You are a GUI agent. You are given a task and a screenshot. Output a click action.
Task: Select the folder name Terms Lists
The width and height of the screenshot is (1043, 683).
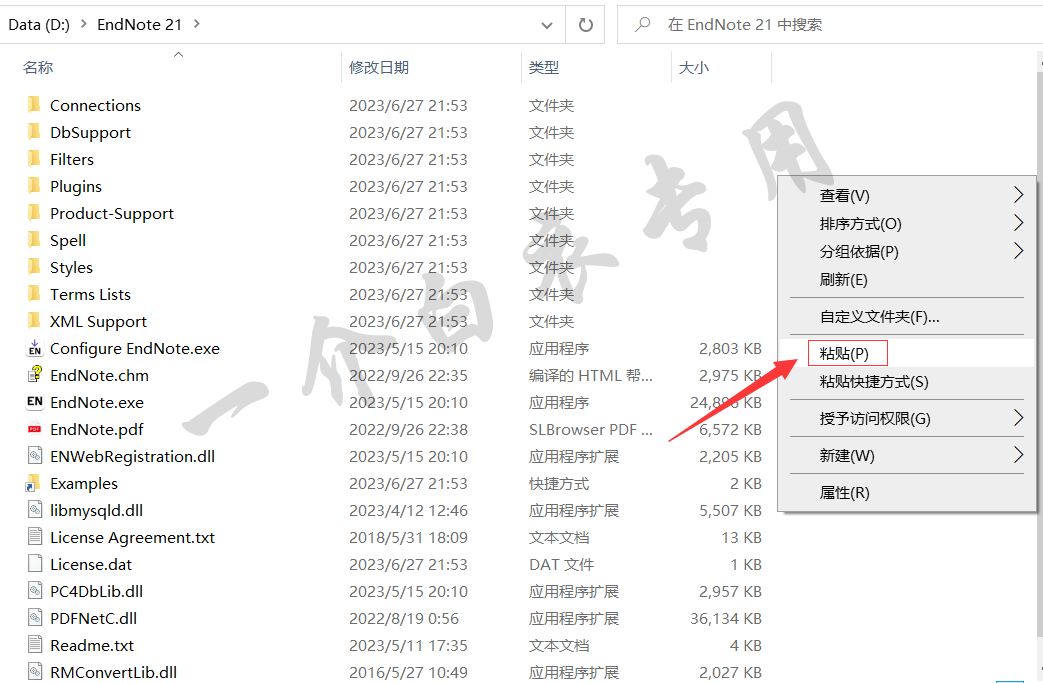[90, 295]
